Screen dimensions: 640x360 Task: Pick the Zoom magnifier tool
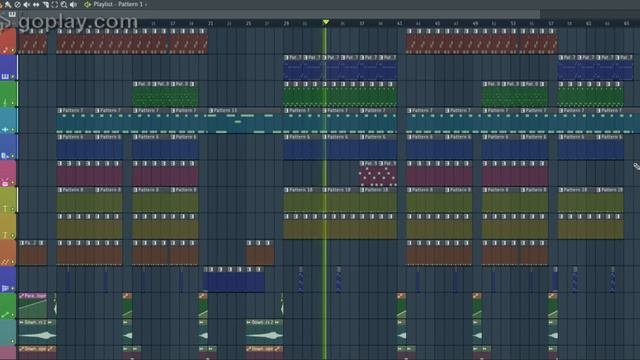pos(64,4)
